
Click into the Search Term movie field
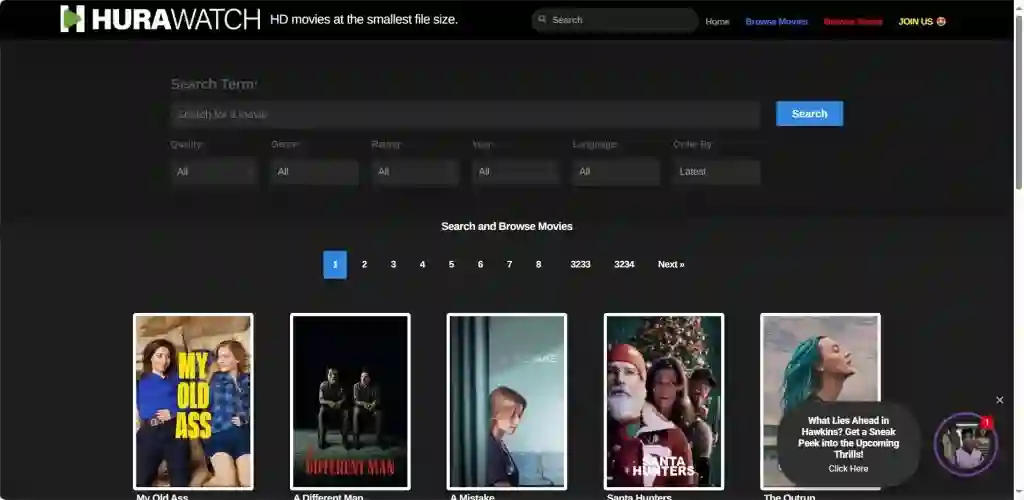(466, 114)
